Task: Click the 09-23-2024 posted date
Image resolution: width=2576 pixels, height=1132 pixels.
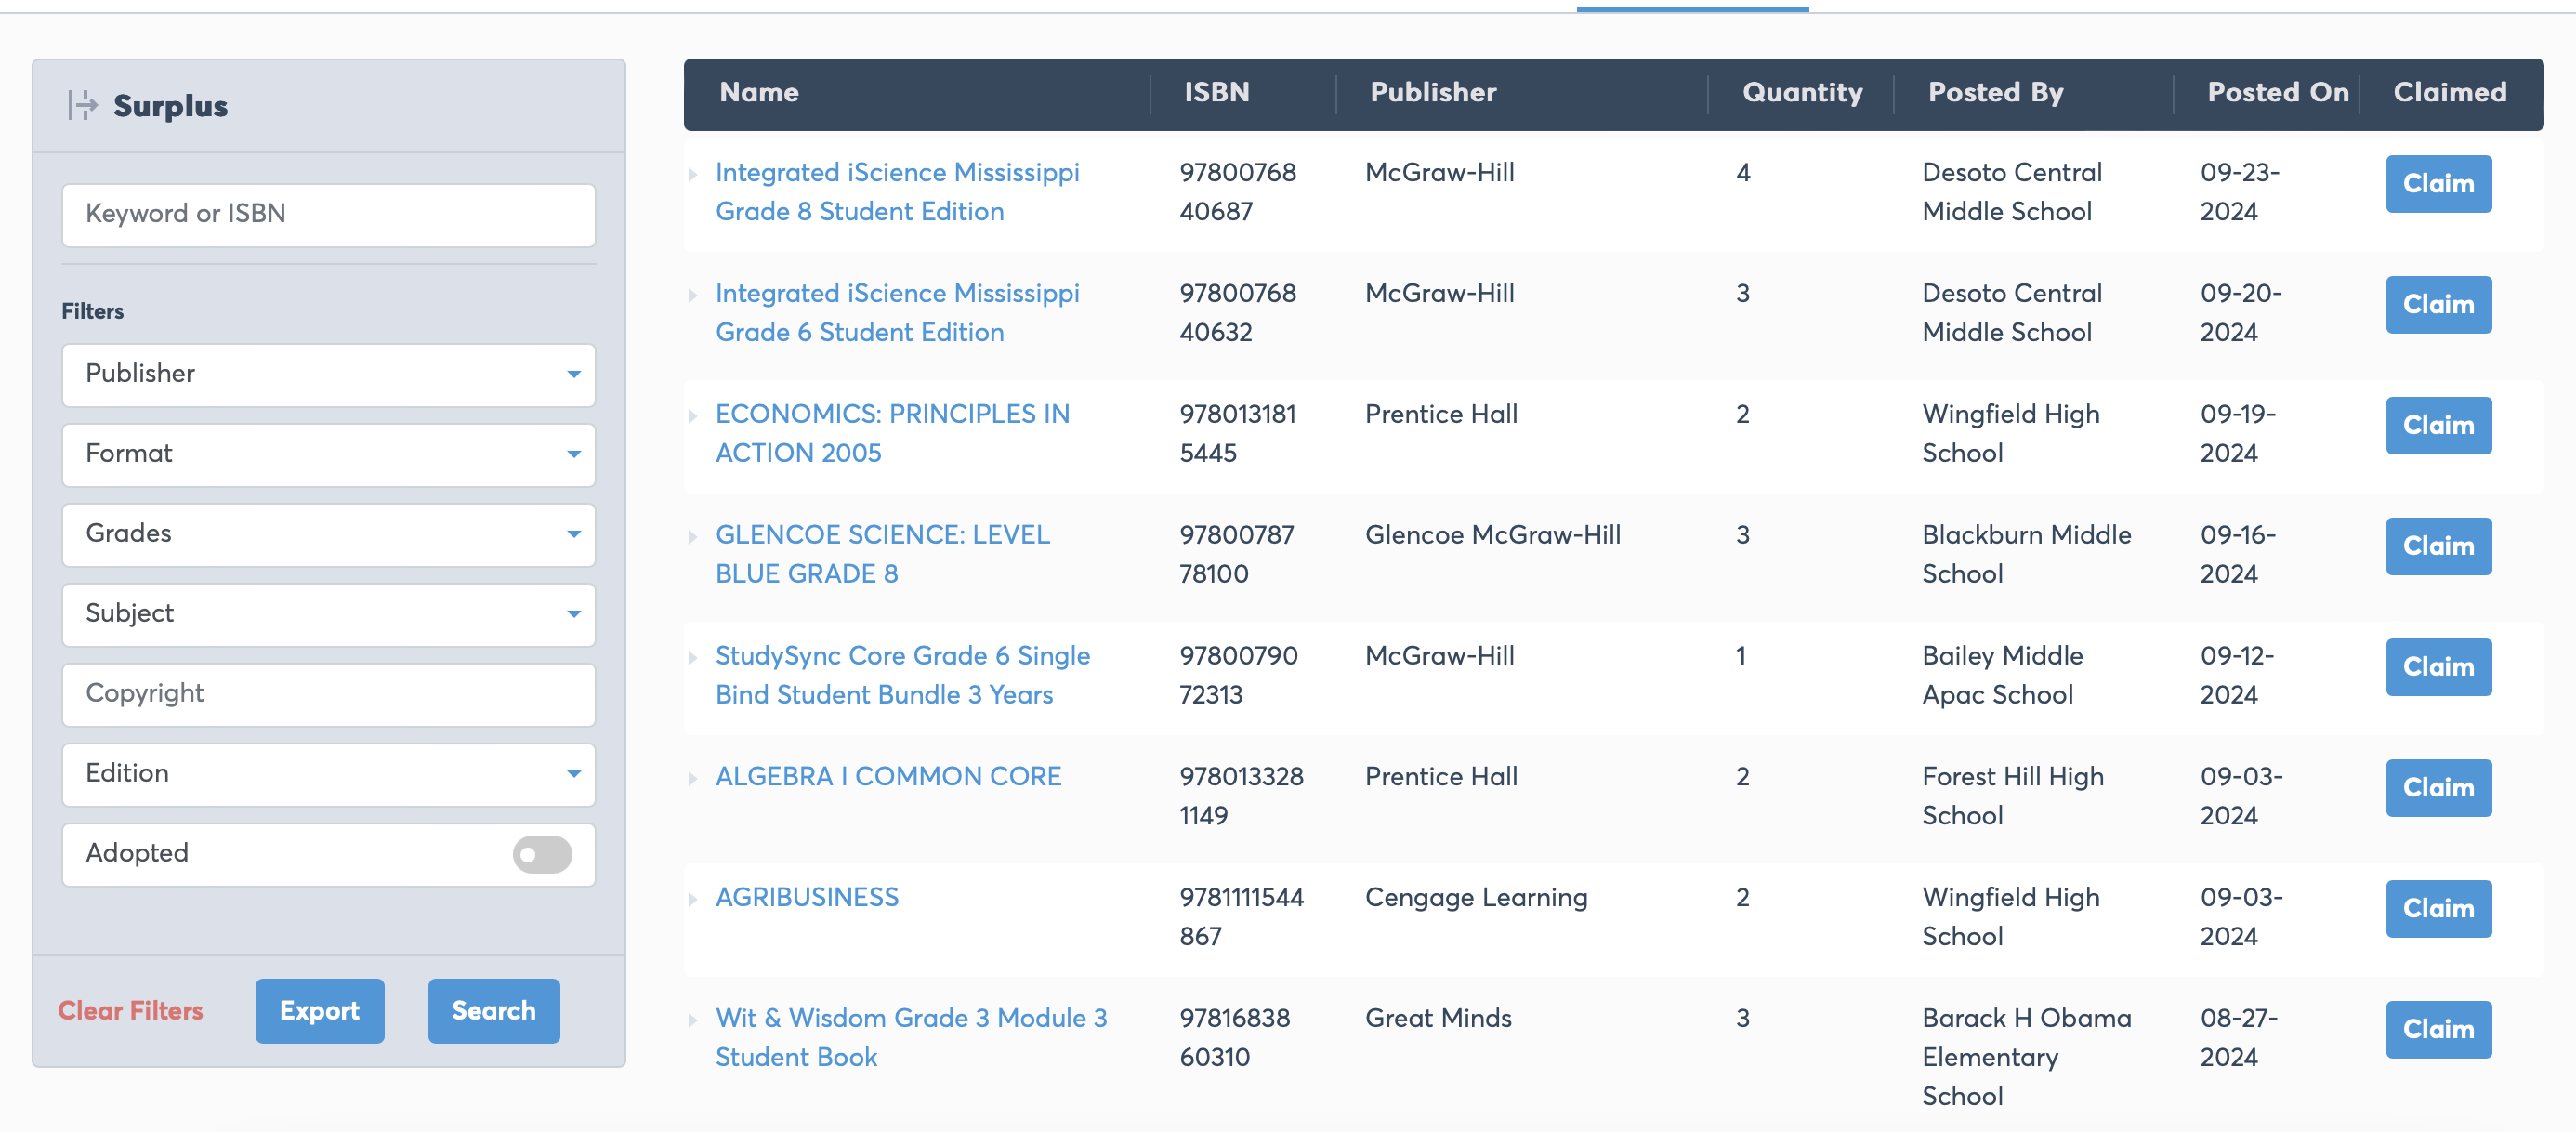Action: tap(2240, 192)
